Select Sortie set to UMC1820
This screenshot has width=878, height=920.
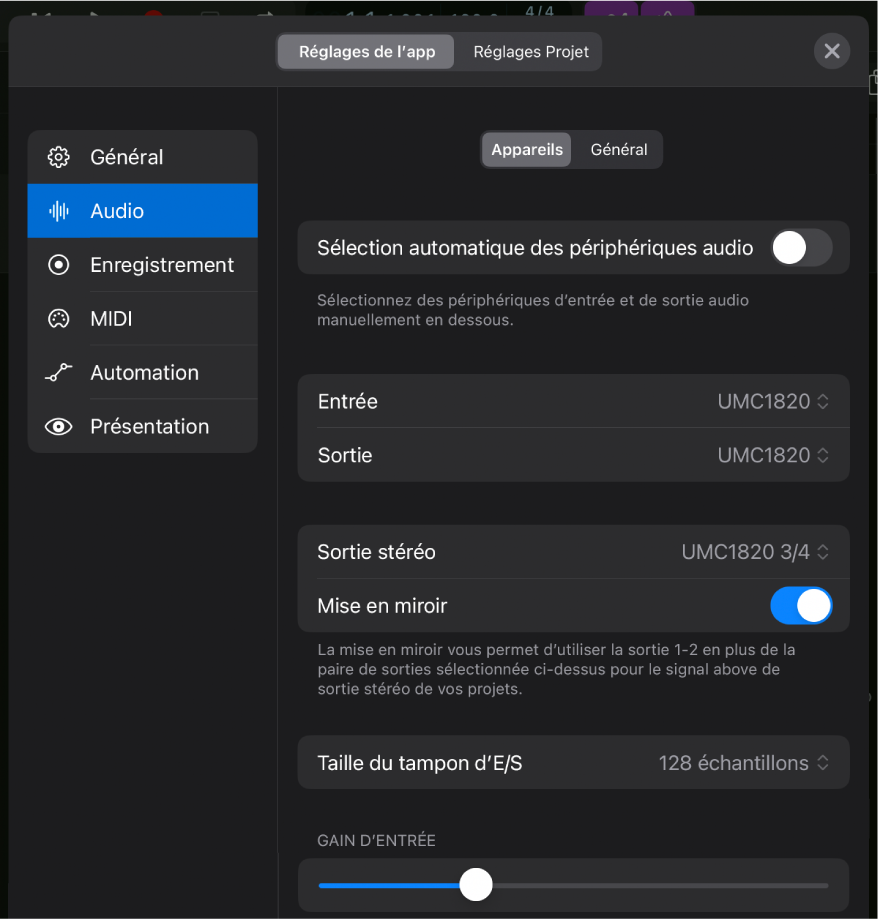point(770,455)
